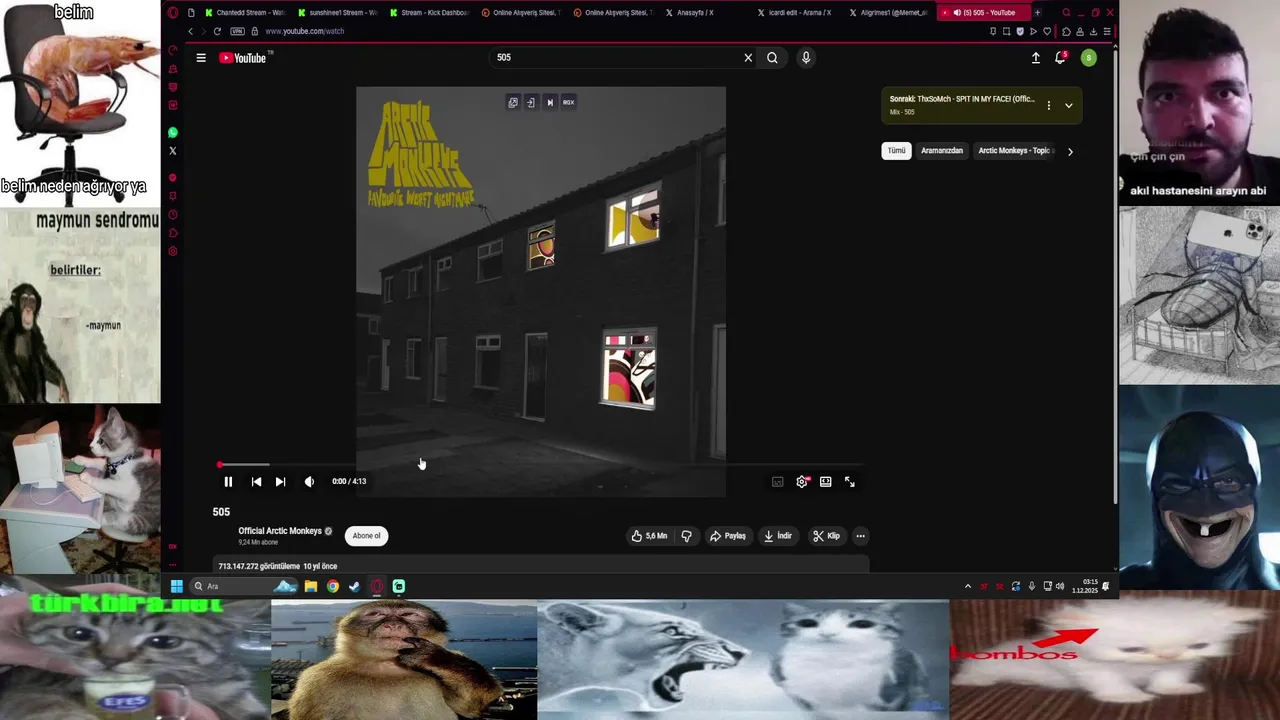Select the Tümü filter chip

coord(897,151)
